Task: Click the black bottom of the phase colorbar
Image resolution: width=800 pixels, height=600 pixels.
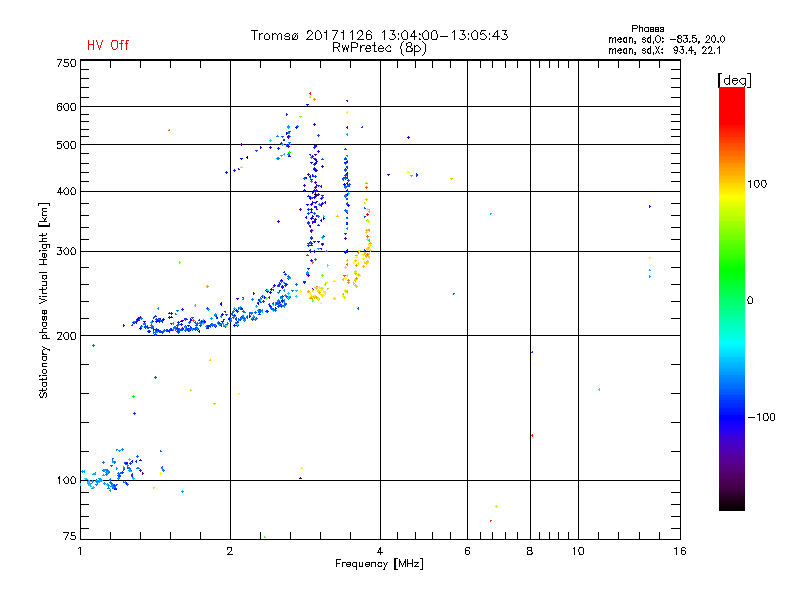Action: click(732, 503)
